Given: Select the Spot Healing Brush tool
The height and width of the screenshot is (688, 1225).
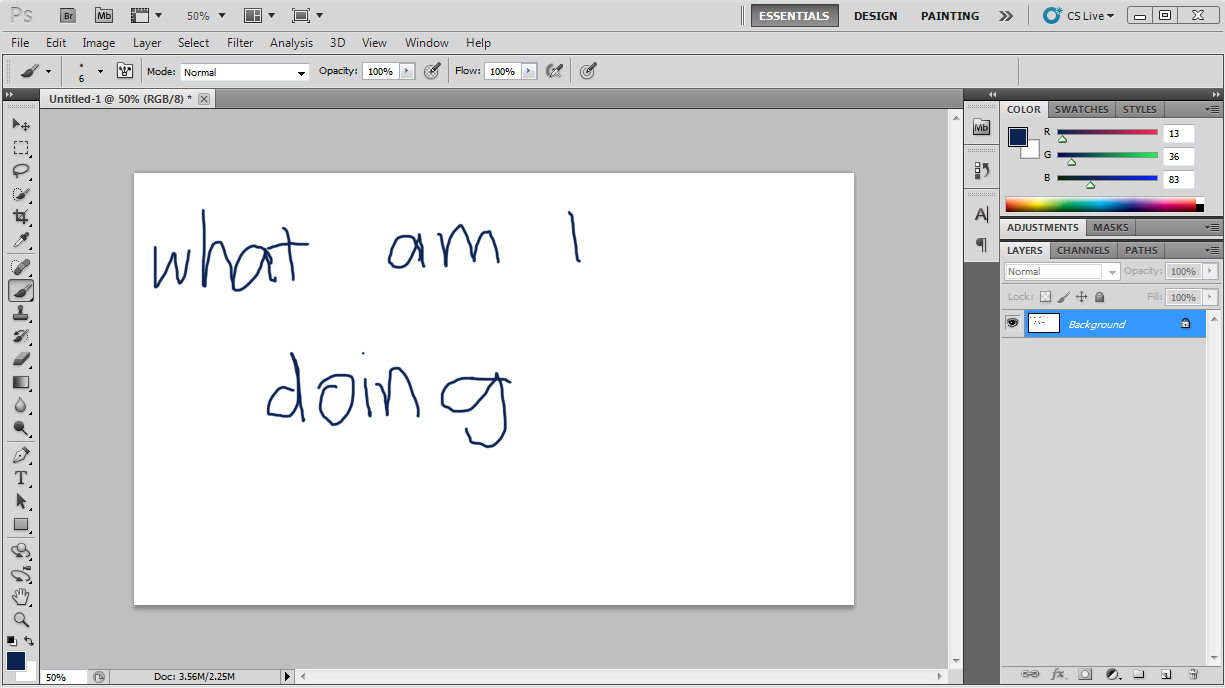Looking at the screenshot, I should coord(21,267).
